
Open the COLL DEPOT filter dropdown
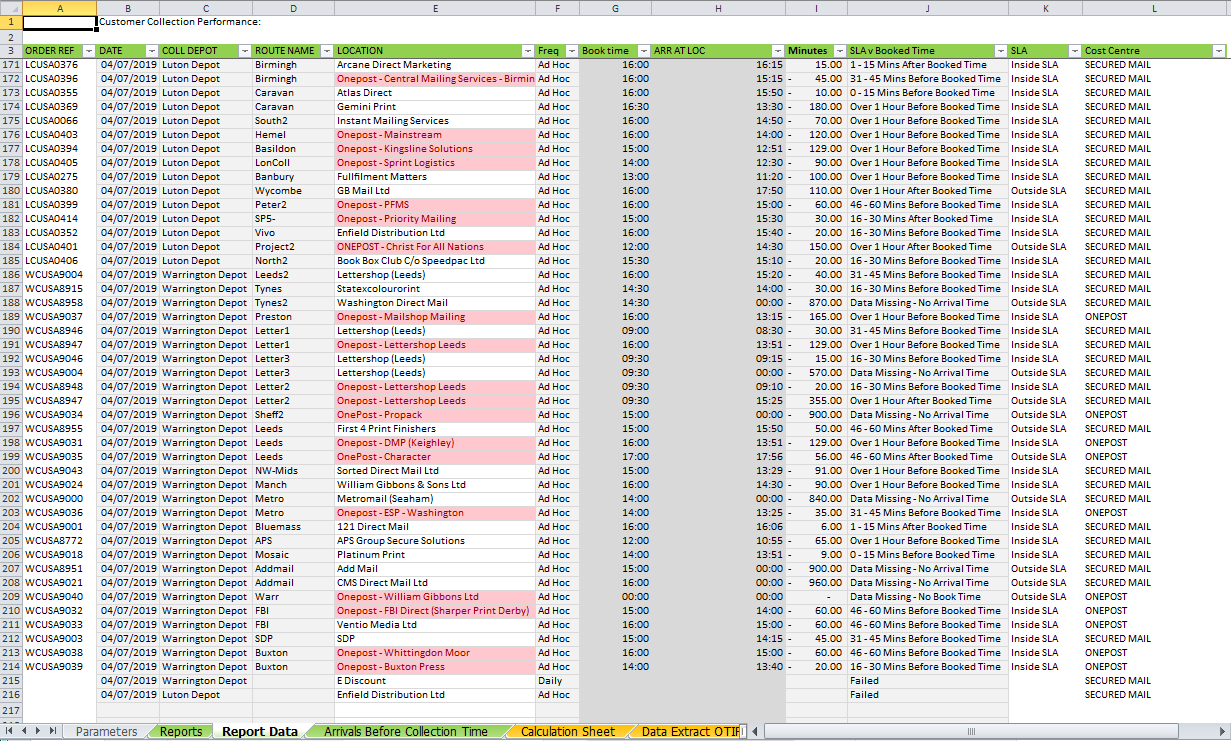[244, 51]
